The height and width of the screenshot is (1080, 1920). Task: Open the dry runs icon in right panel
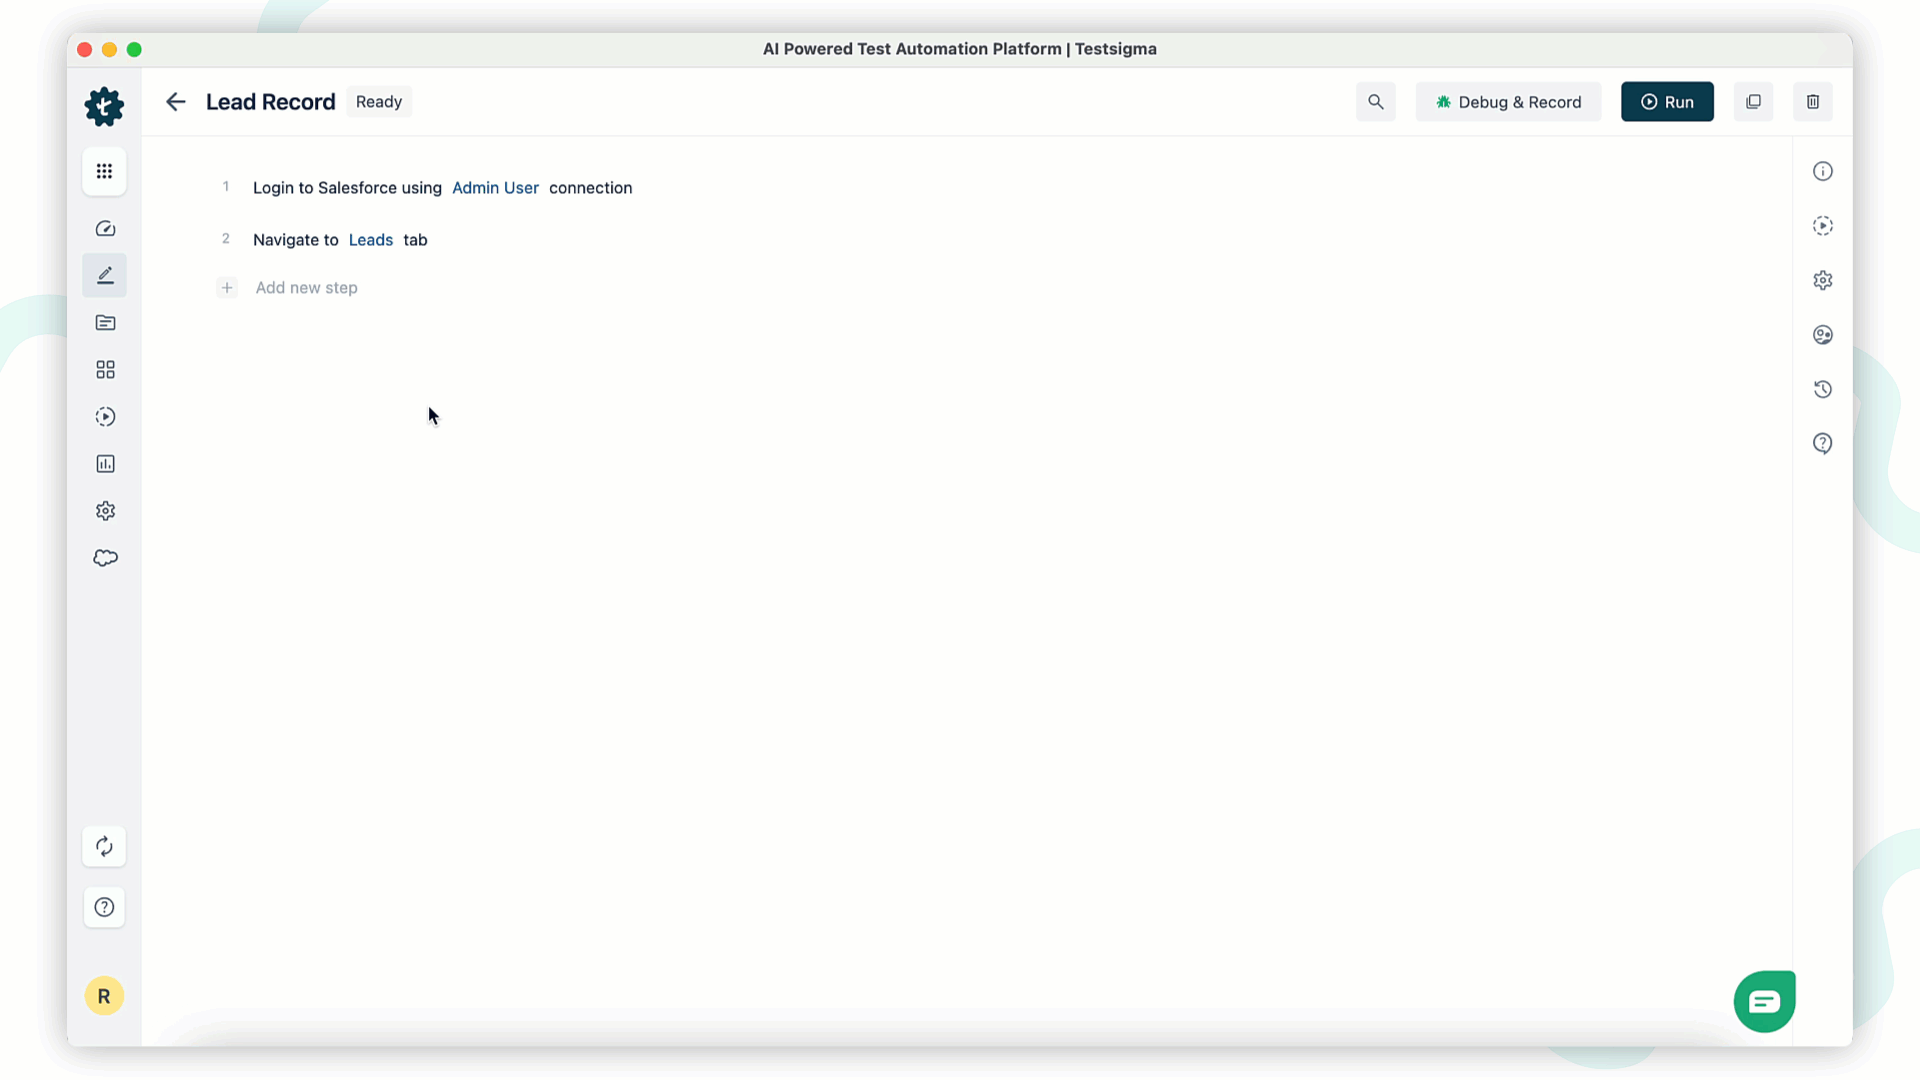[x=1823, y=226]
